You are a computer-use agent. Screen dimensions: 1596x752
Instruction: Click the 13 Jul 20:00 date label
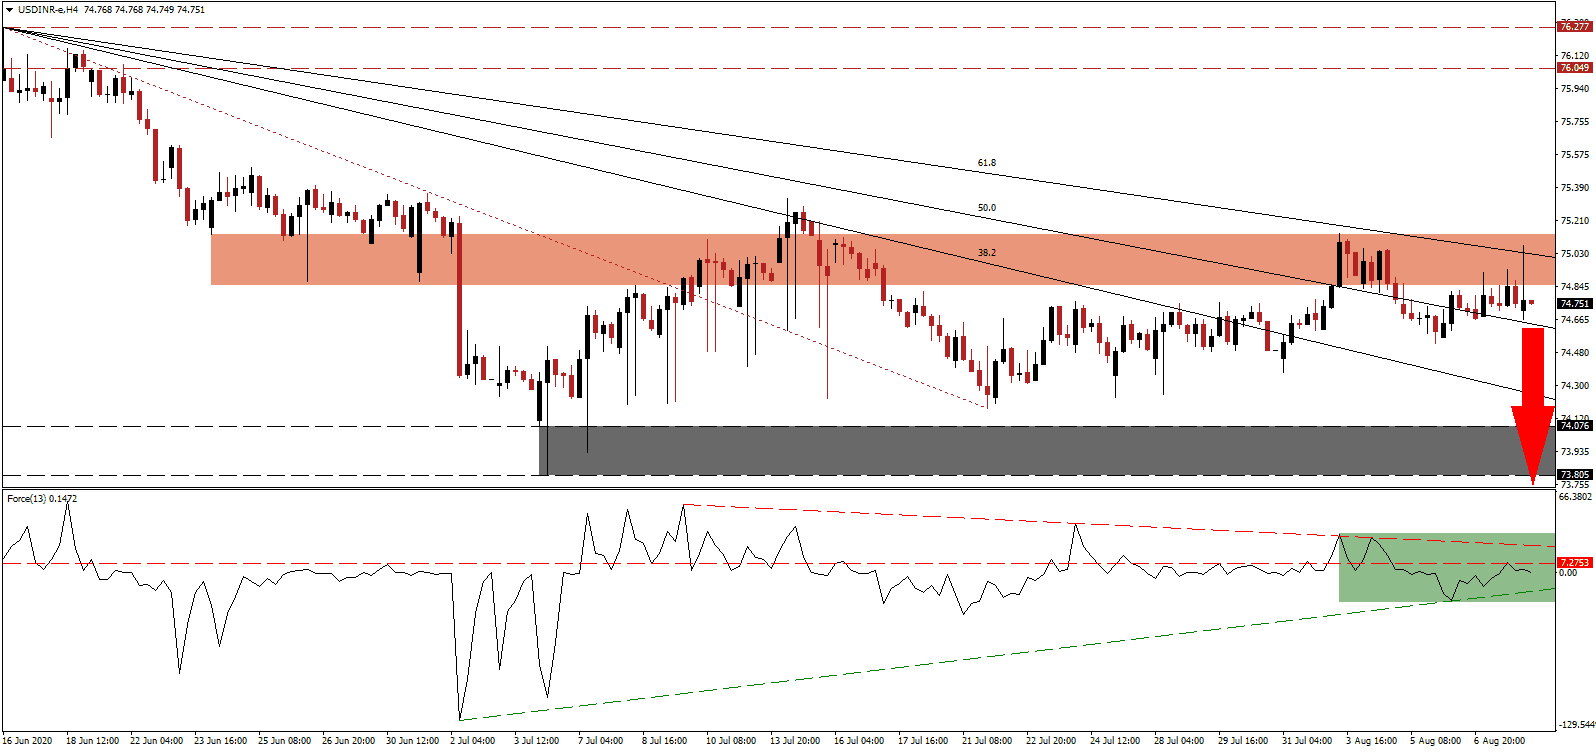pyautogui.click(x=795, y=741)
